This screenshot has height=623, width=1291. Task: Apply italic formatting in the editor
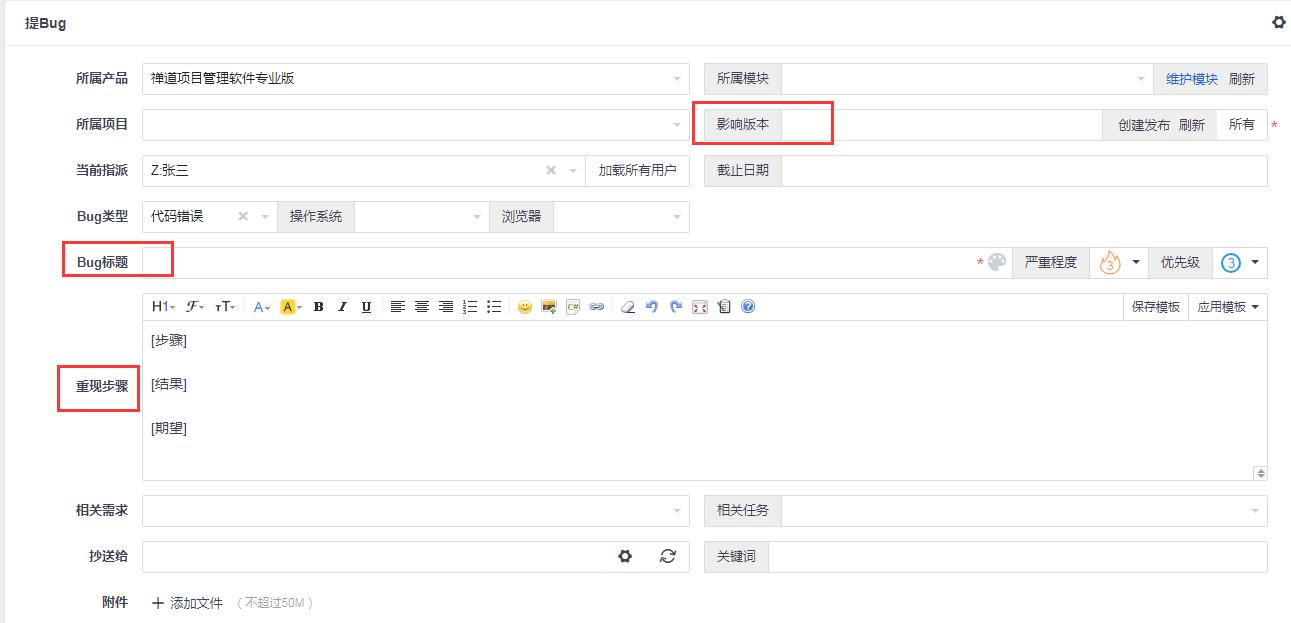click(342, 307)
